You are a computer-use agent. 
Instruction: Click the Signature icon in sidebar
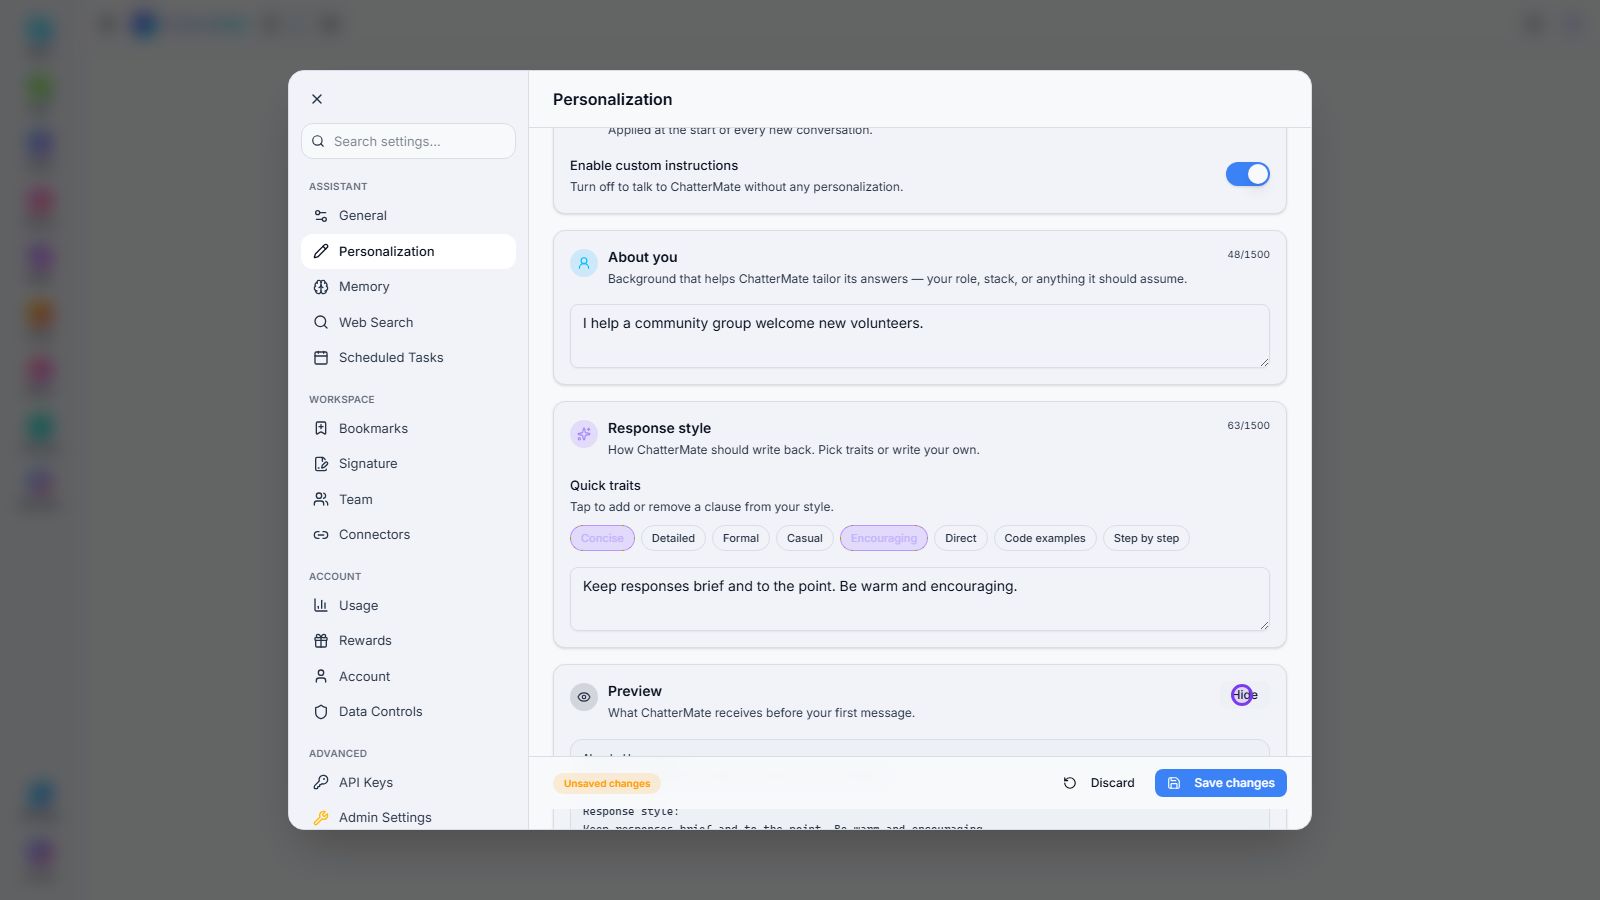[x=321, y=464]
